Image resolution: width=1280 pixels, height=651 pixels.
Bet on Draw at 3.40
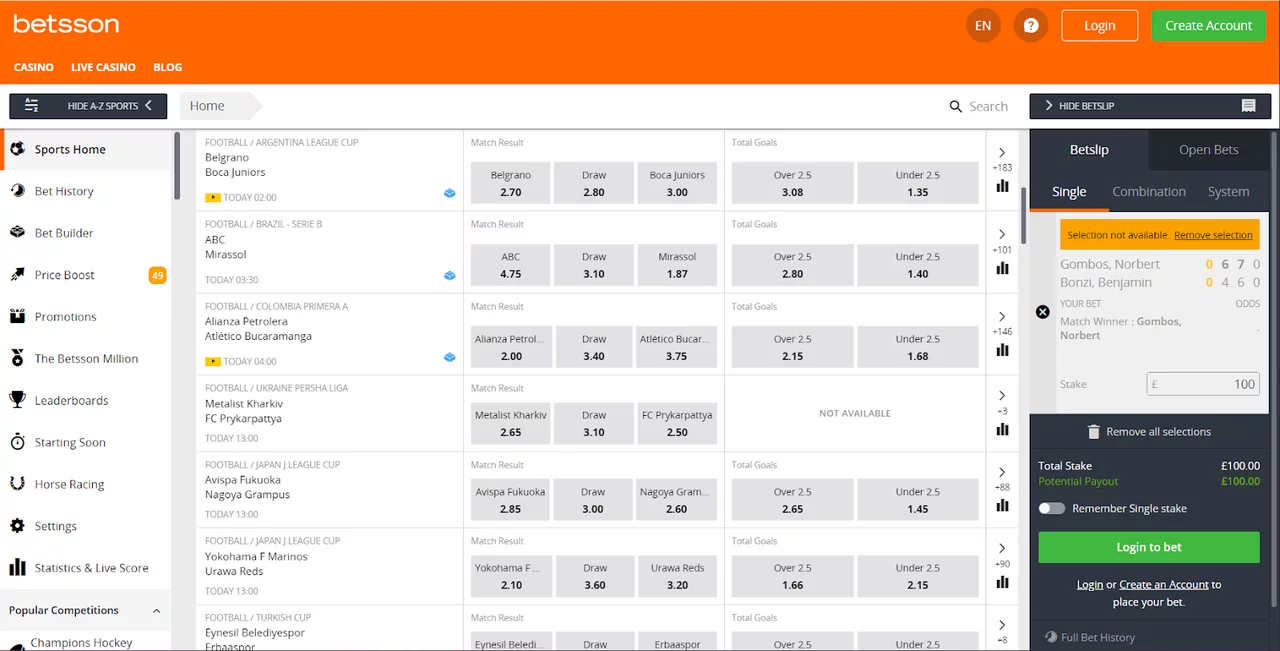(594, 347)
